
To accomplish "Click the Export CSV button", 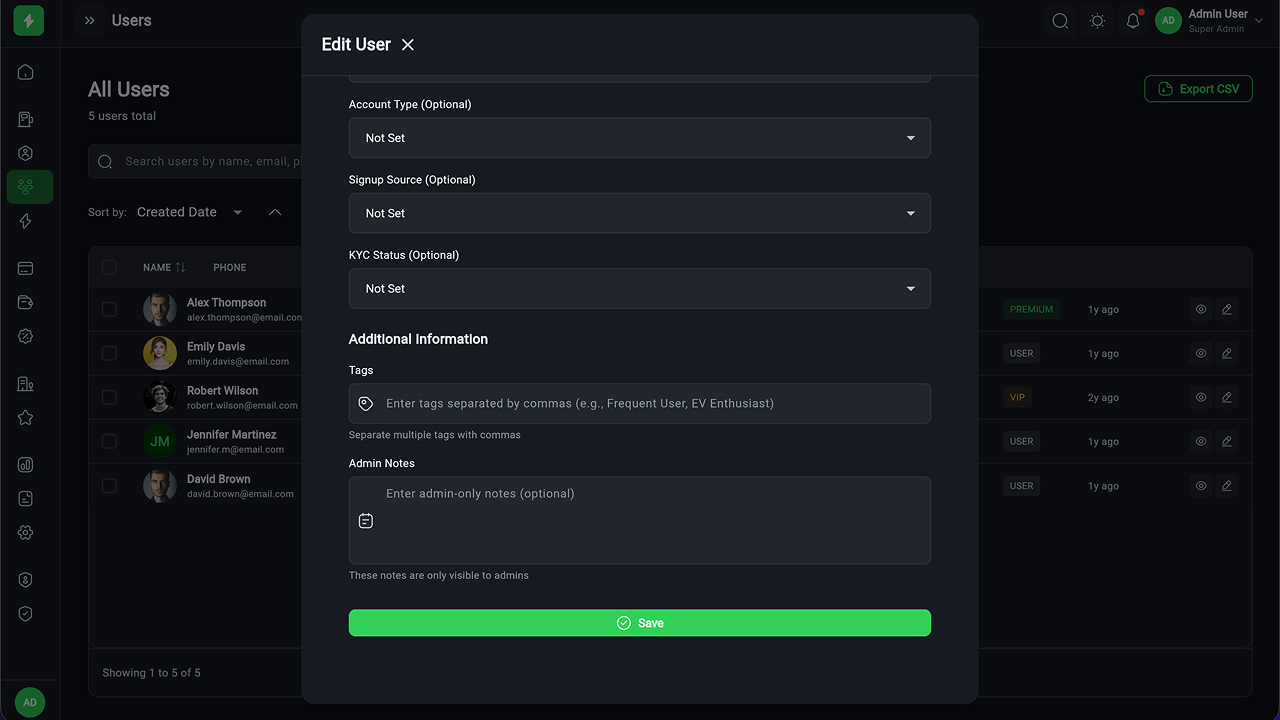I will 1198,89.
